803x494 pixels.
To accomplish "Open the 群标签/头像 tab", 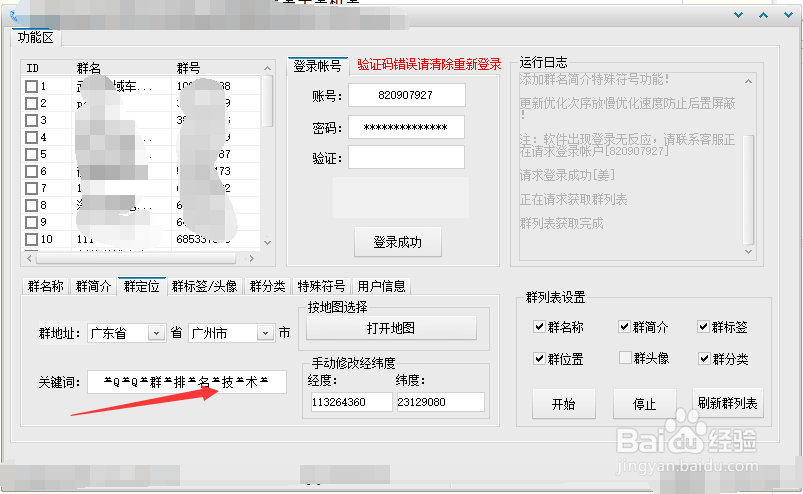I will 204,286.
